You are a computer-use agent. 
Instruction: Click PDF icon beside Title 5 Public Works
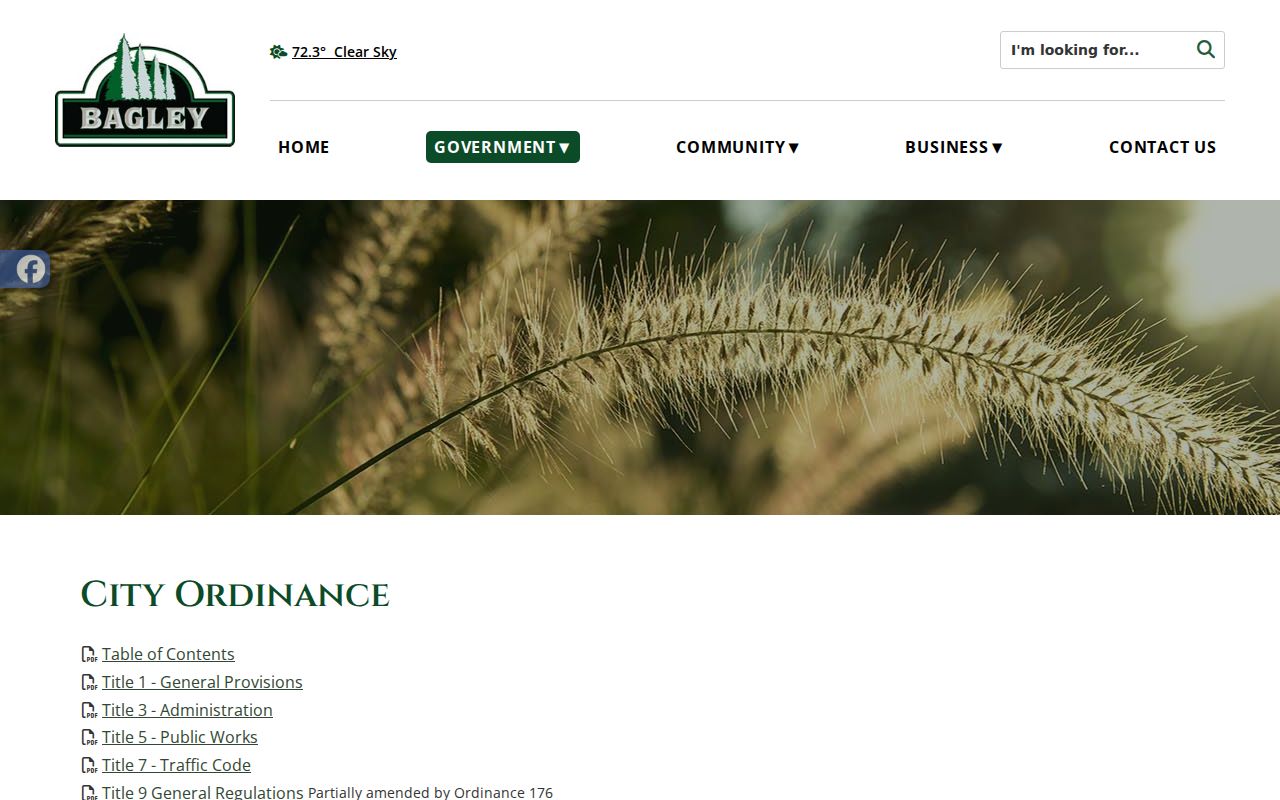pyautogui.click(x=89, y=738)
